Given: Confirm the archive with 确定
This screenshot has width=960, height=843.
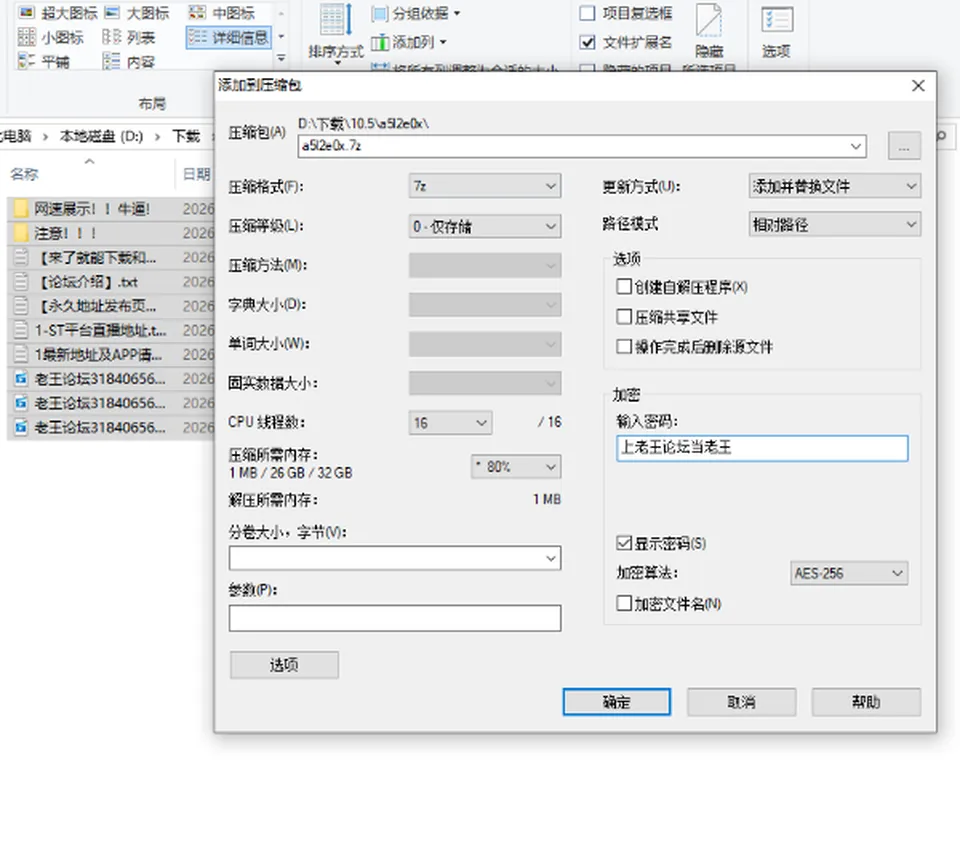Looking at the screenshot, I should 617,702.
